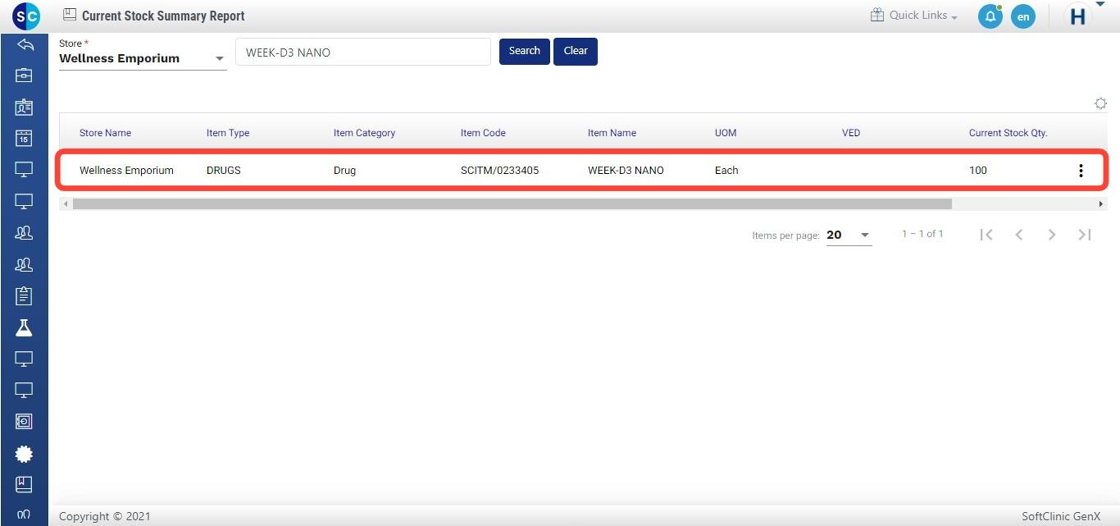Viewport: 1120px width, 526px height.
Task: Click the Wellness Emporium table cell
Action: click(126, 171)
